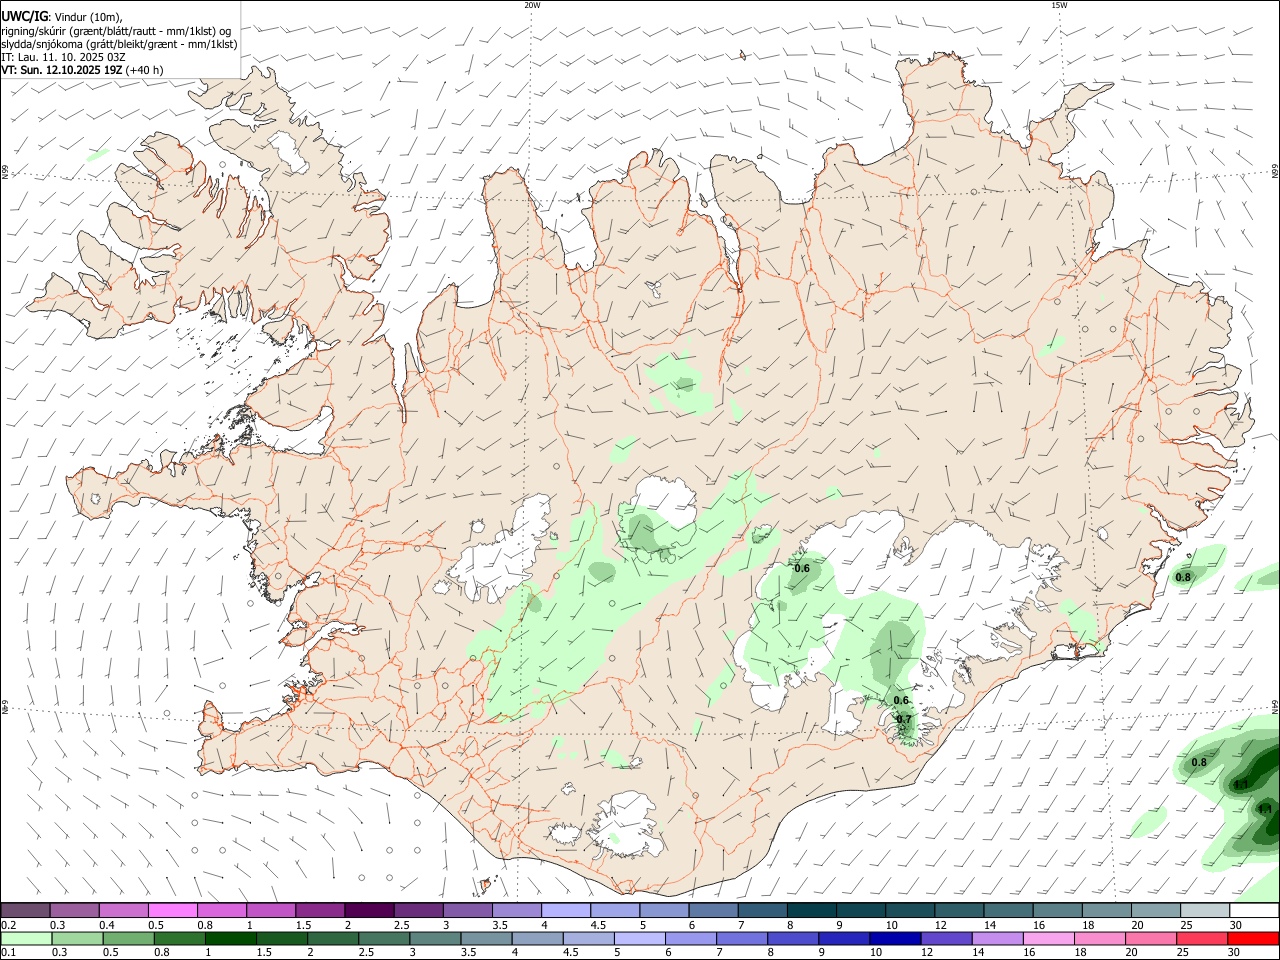Select the snow legend swatch for 6–7
Screen dimensions: 1280x960
(x=712, y=910)
